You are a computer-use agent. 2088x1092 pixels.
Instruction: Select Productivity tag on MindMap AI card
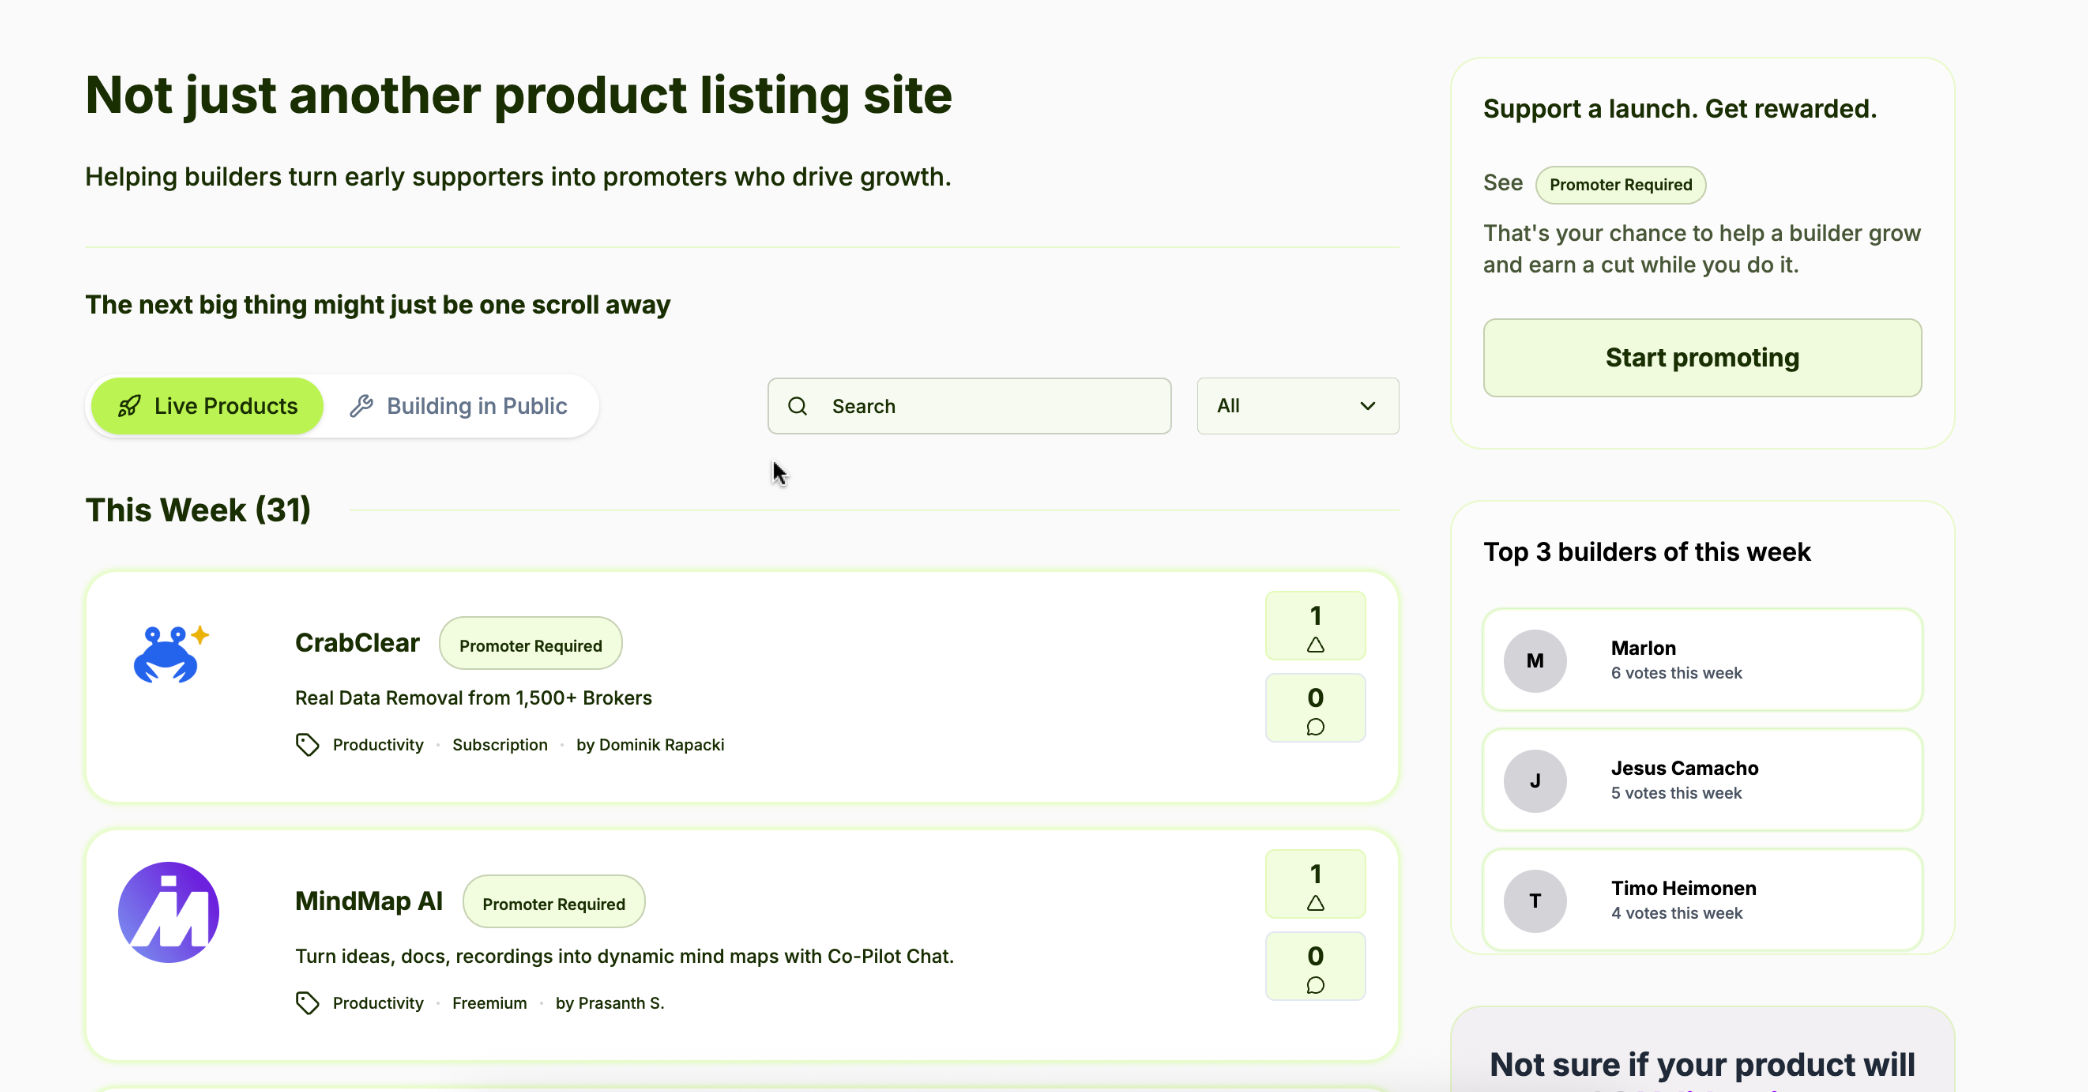[x=378, y=1003]
